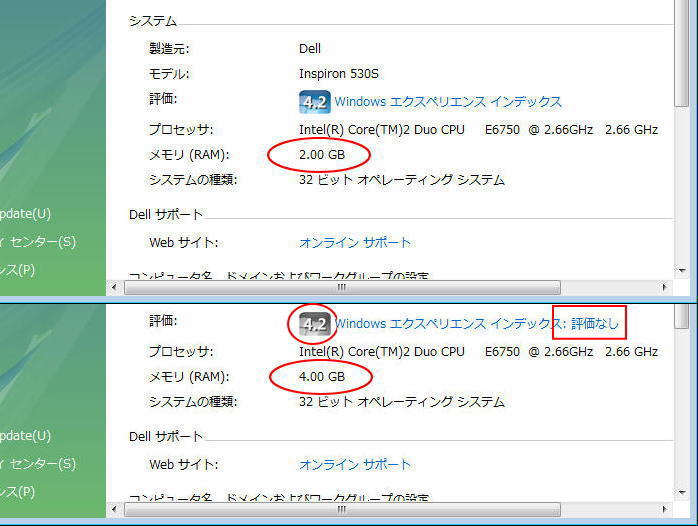
Task: Select the Inspiron 530S model text
Action: [339, 74]
